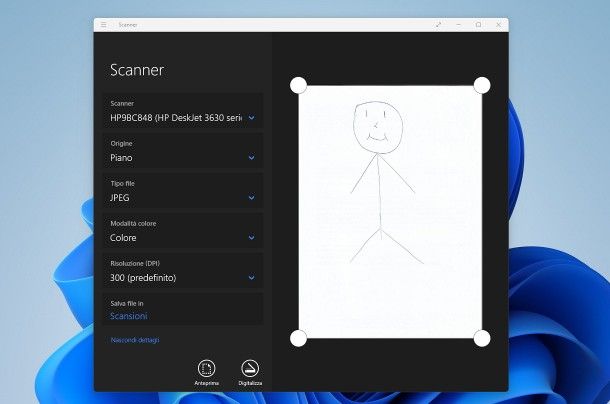Click the top-left crop handle
The height and width of the screenshot is (404, 610).
point(298,85)
